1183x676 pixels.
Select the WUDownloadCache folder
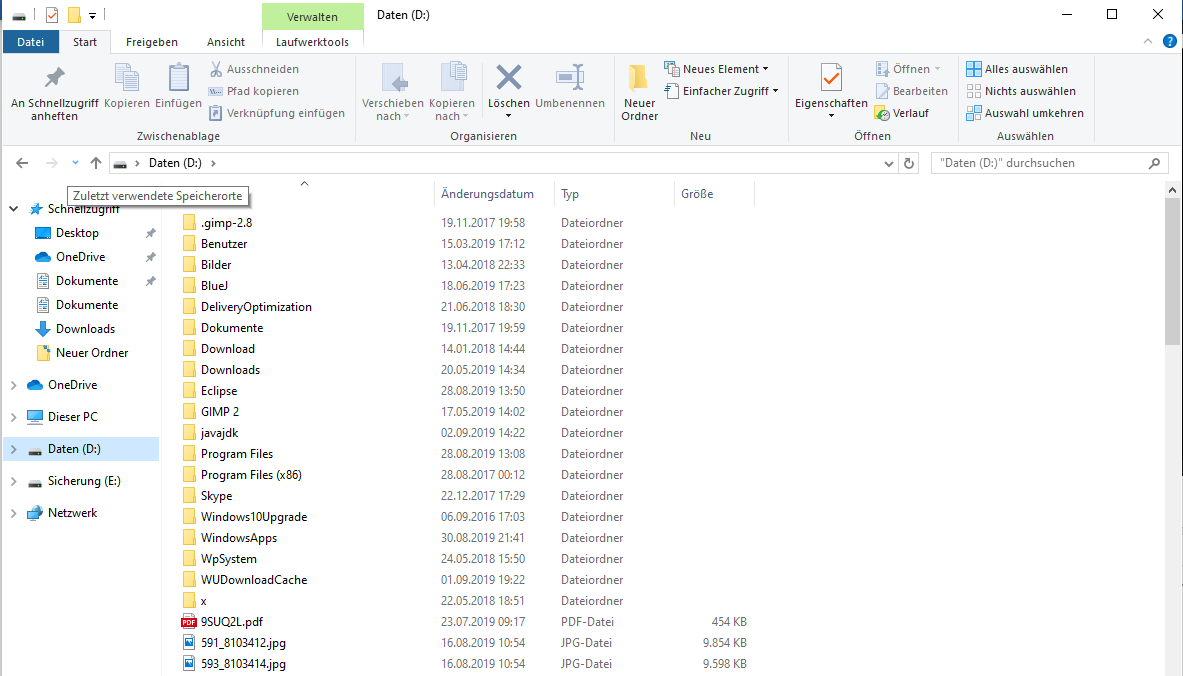[x=254, y=579]
